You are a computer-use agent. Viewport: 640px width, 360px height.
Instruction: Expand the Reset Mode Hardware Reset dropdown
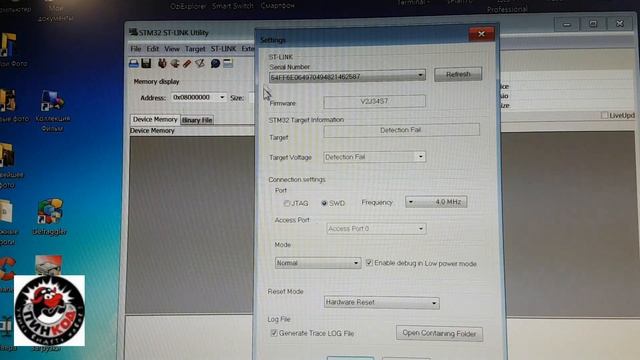(x=434, y=303)
